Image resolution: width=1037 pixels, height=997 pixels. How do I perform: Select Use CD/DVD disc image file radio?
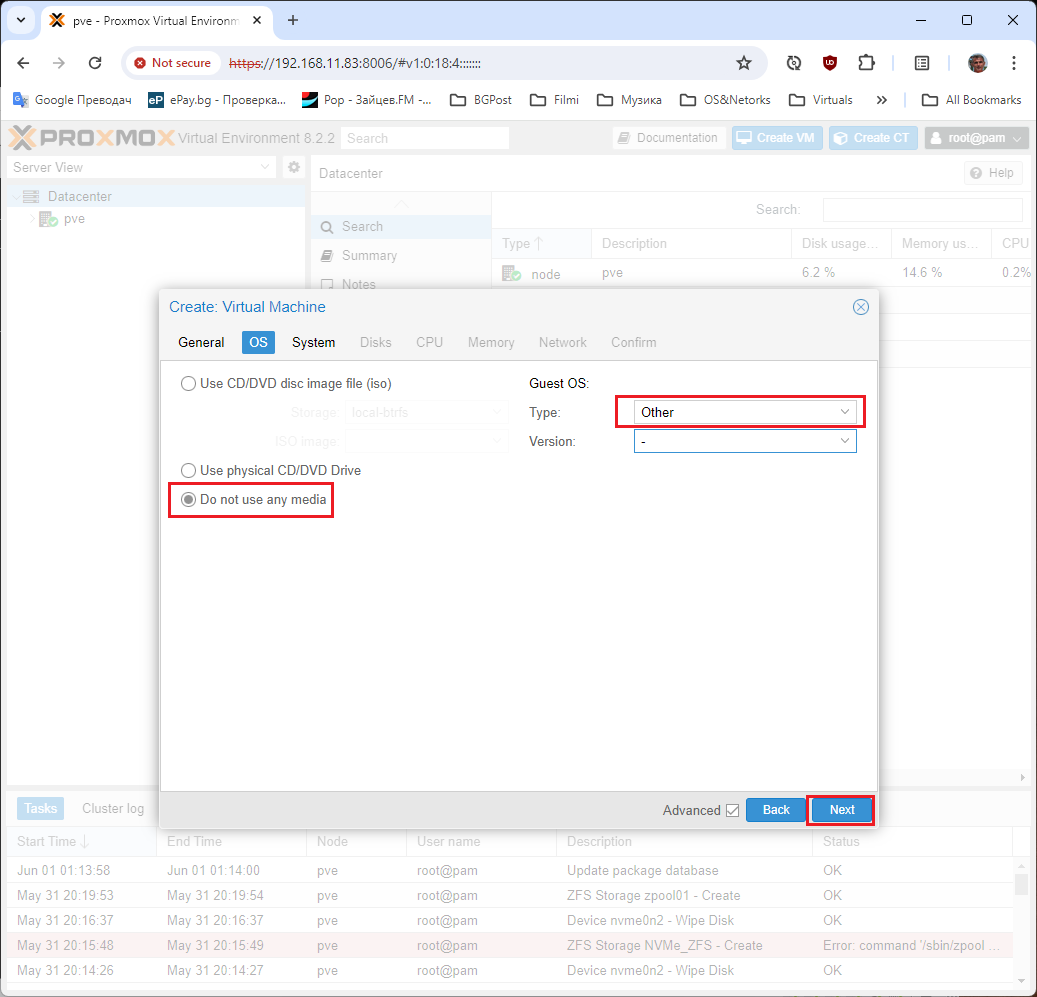tap(188, 383)
